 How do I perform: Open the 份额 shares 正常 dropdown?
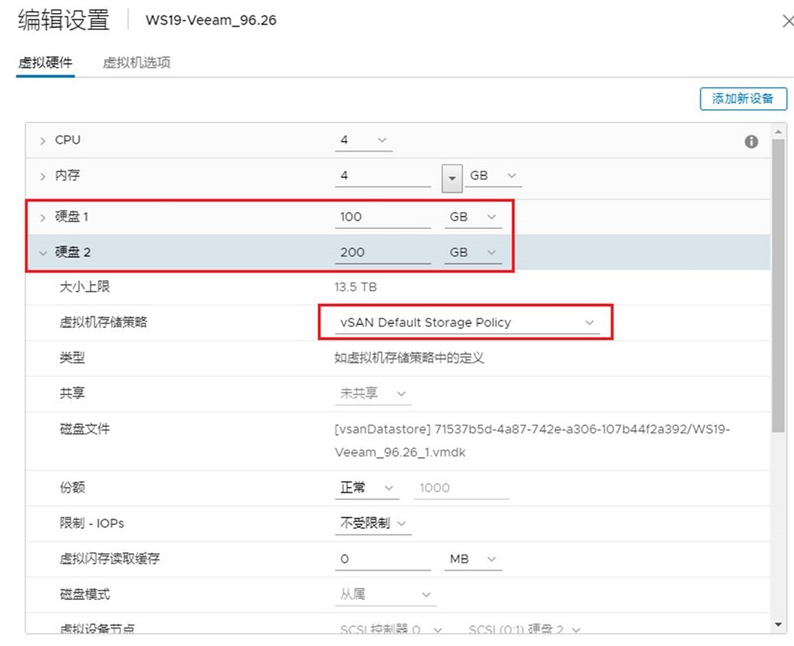[x=366, y=488]
